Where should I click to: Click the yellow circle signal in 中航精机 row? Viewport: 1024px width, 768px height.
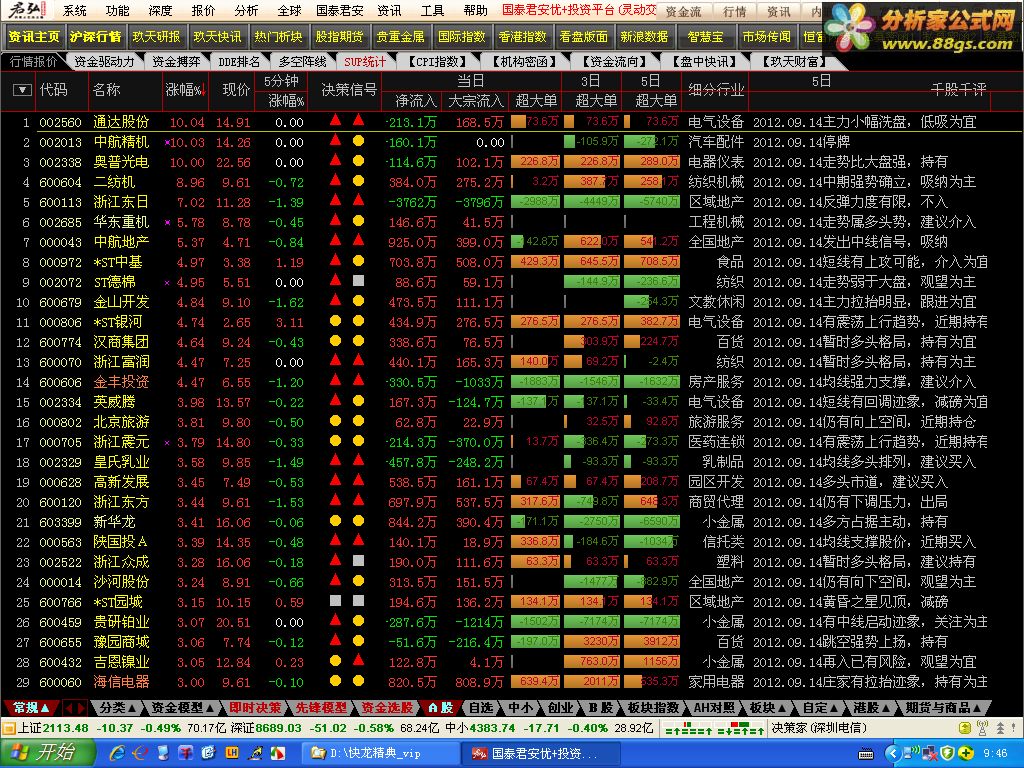point(358,140)
